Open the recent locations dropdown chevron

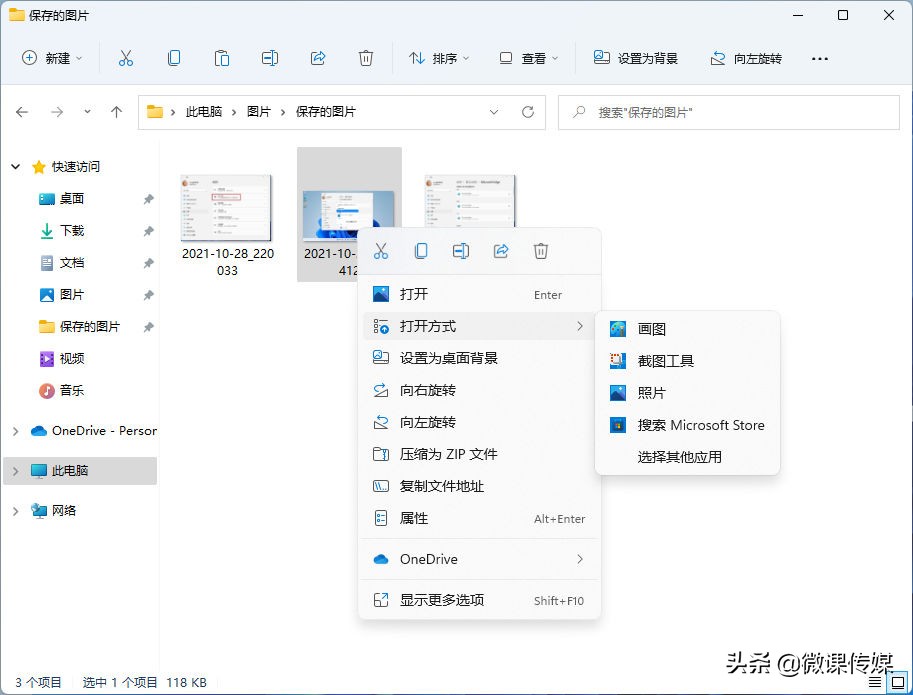(87, 111)
